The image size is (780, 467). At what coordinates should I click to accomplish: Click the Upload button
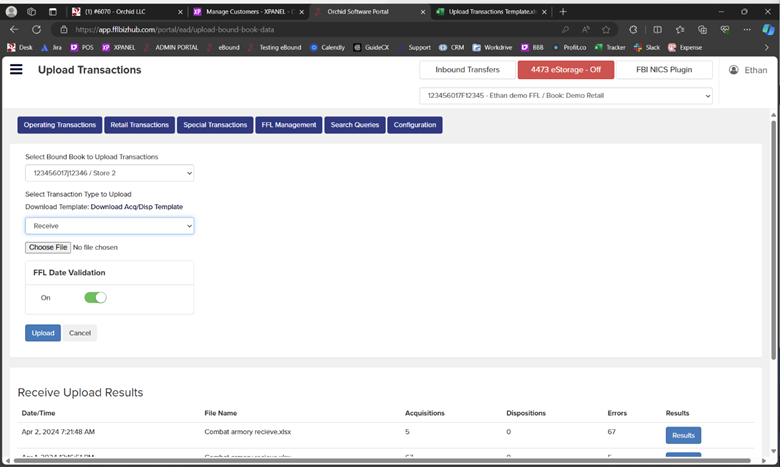point(43,333)
